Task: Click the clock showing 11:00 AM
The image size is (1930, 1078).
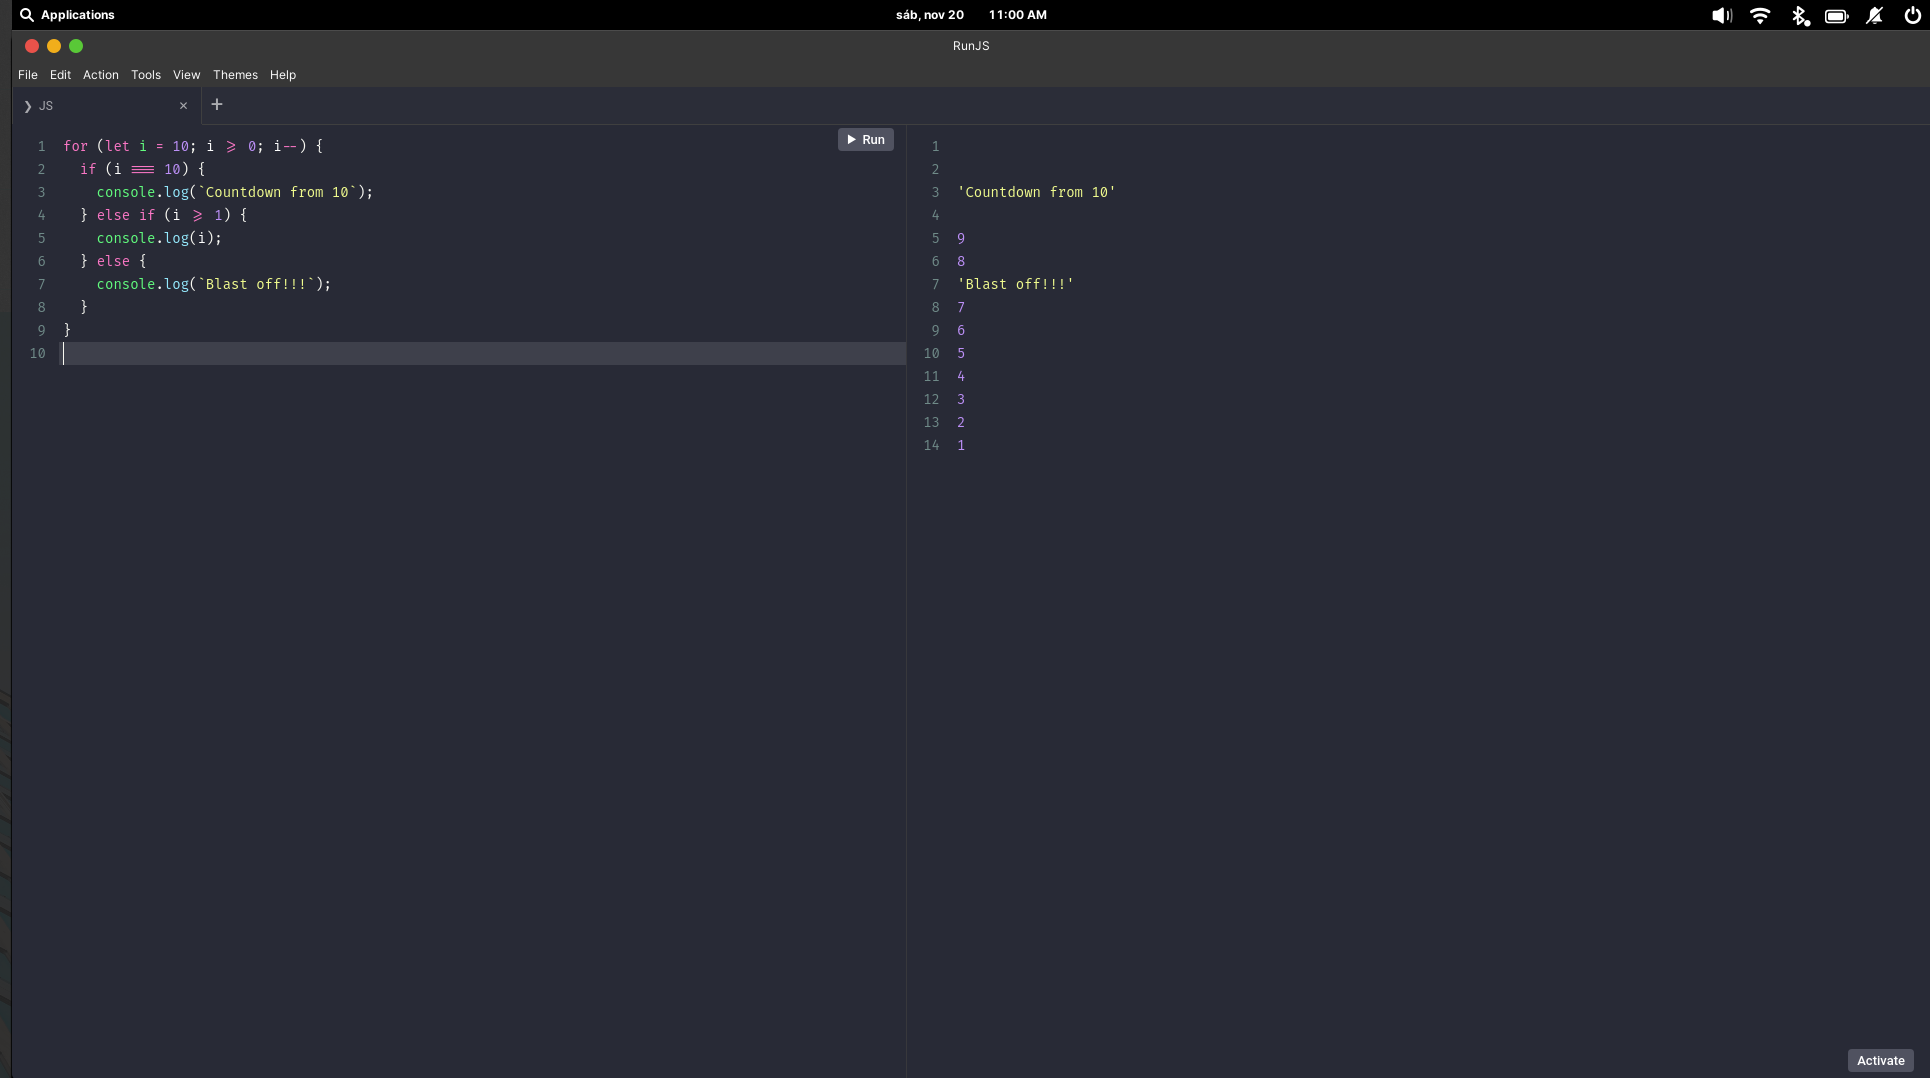Action: (1017, 14)
